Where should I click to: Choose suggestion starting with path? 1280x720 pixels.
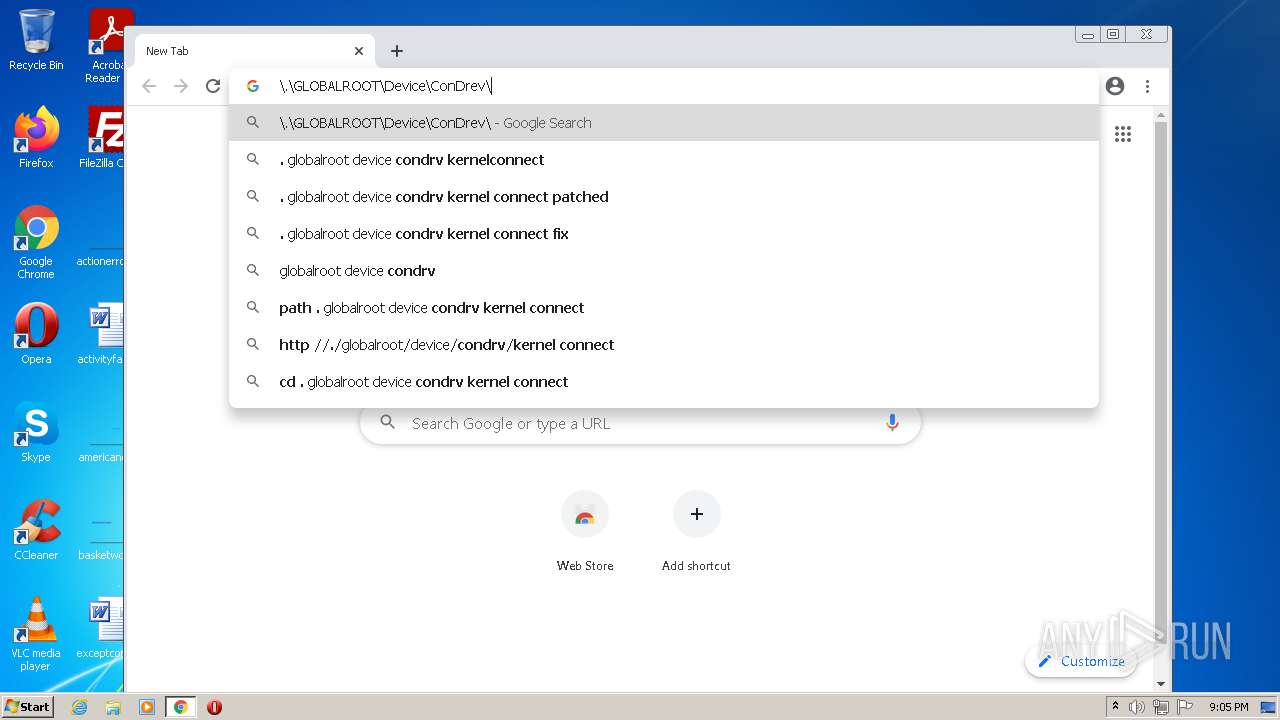point(664,308)
